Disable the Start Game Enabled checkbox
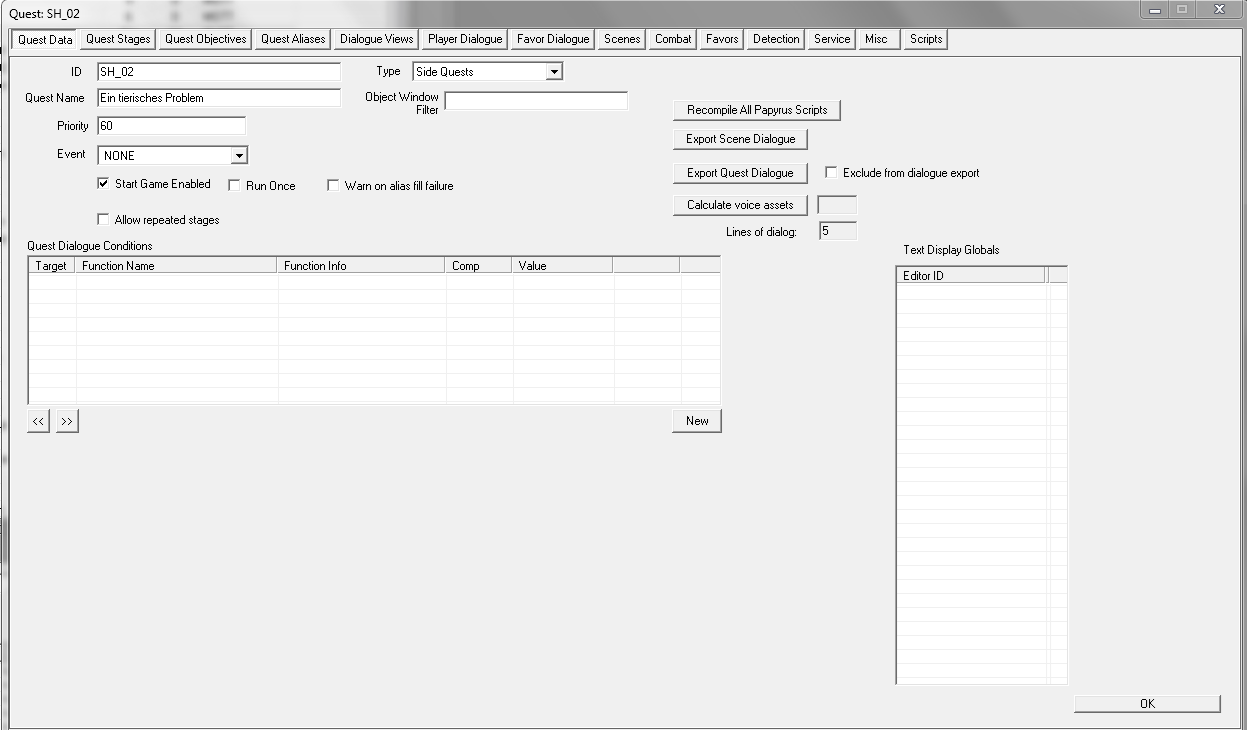 [x=103, y=184]
